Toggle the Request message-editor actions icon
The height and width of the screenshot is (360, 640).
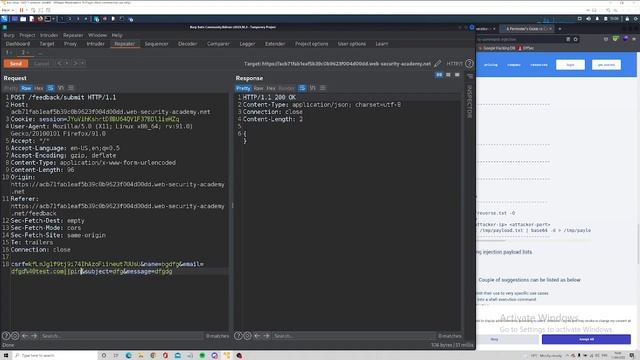click(x=51, y=88)
